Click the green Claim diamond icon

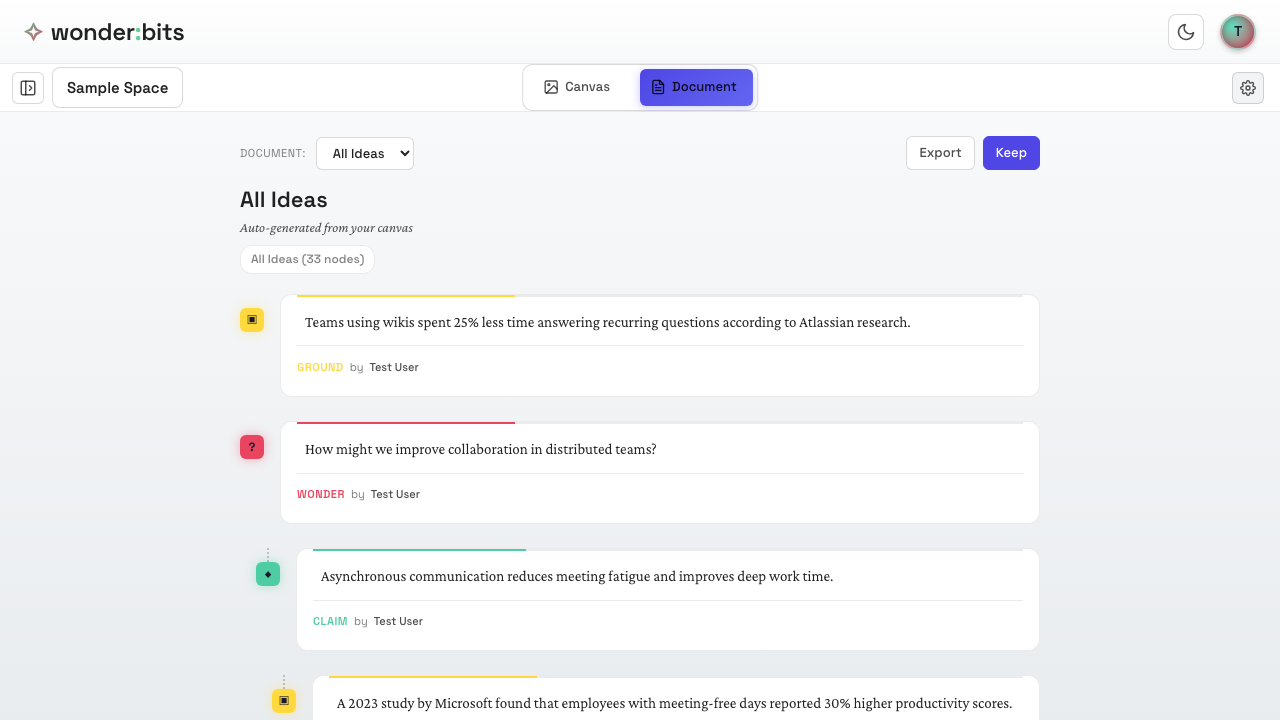point(268,574)
